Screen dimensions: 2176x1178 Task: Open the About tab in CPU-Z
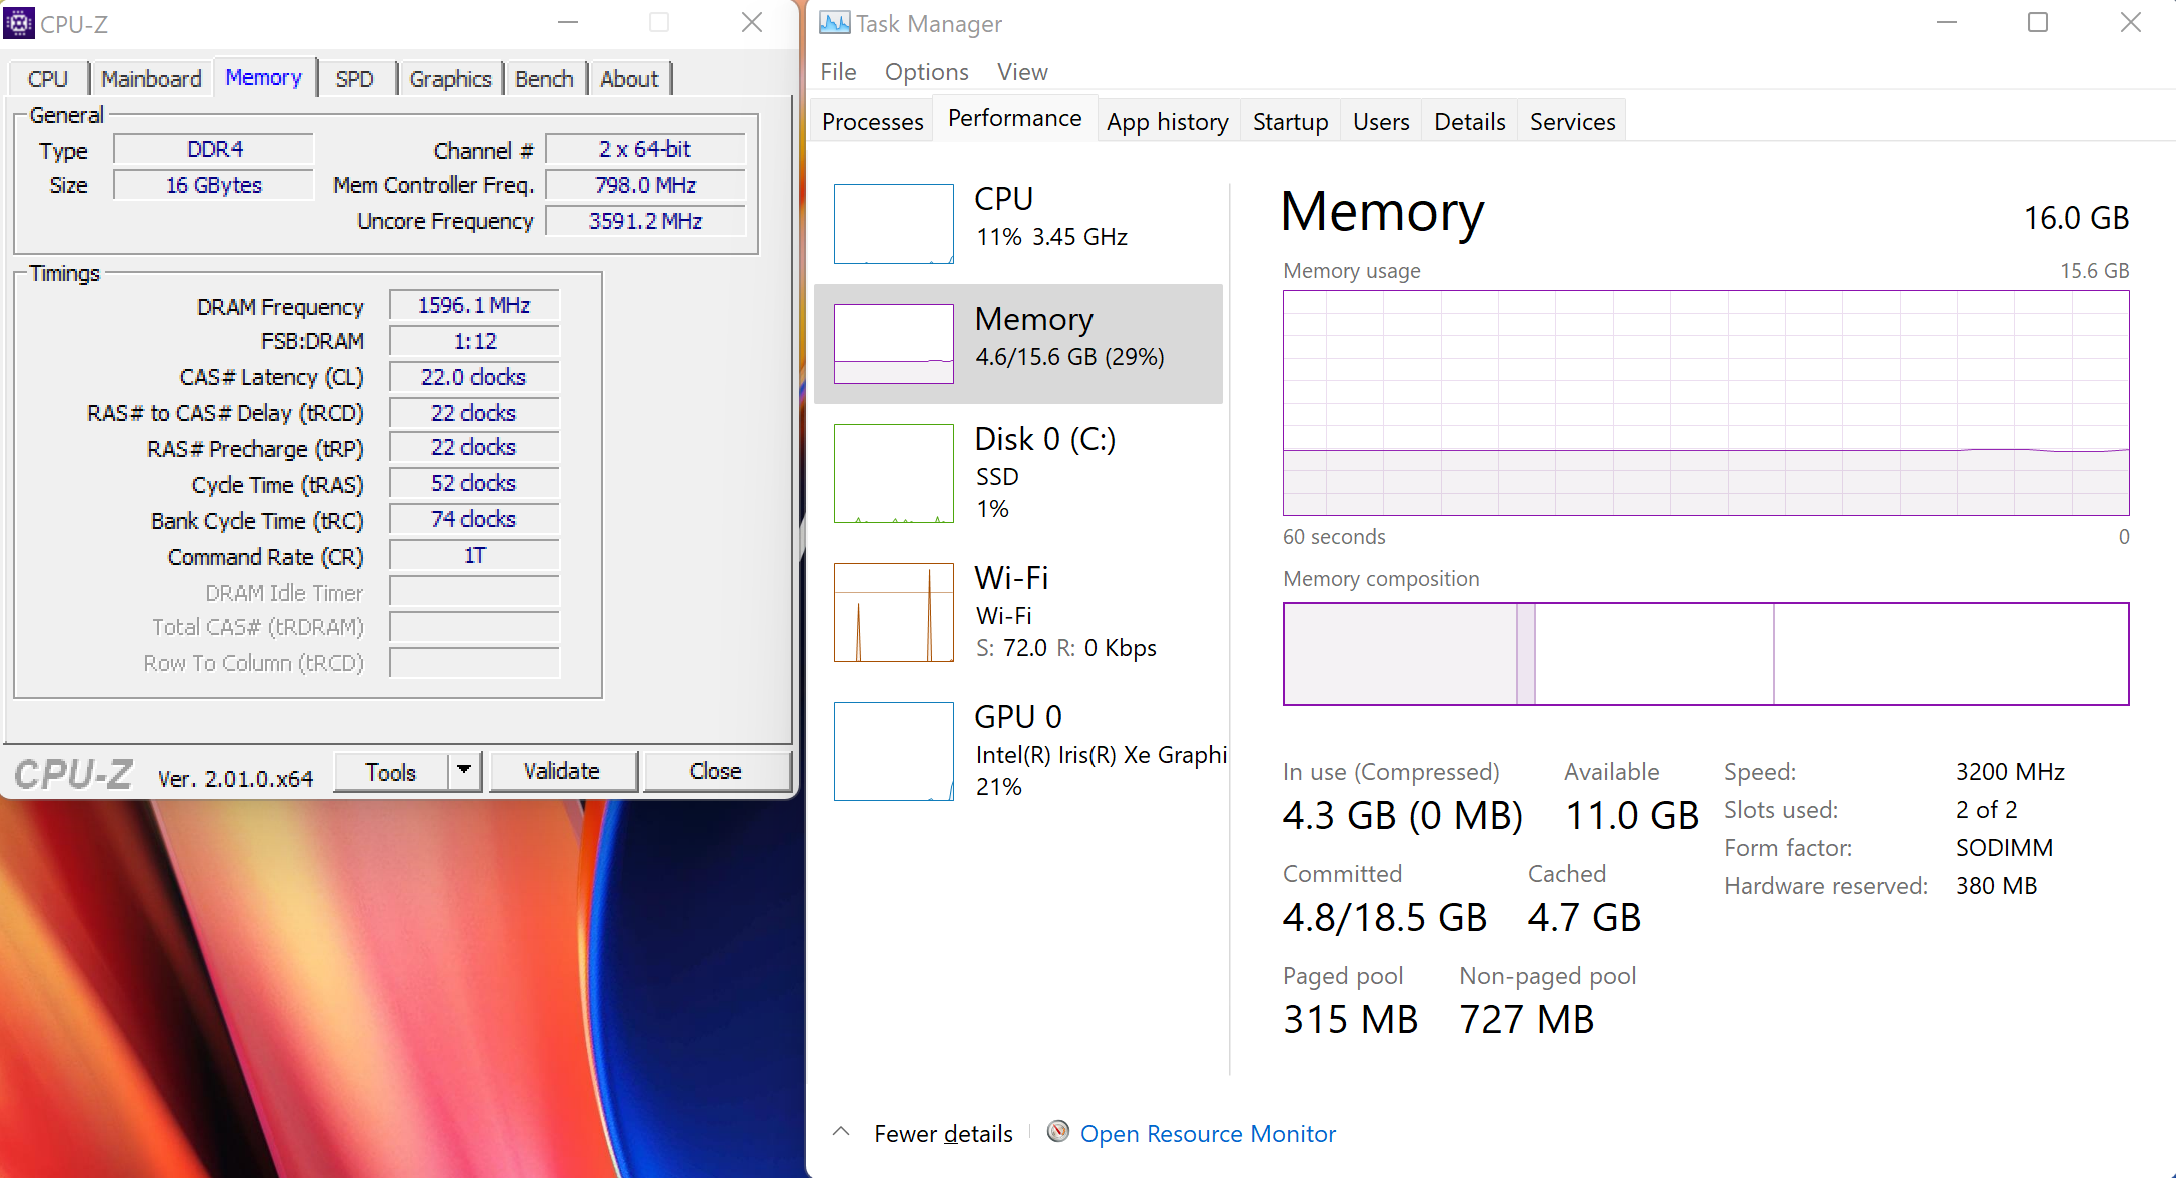click(629, 79)
